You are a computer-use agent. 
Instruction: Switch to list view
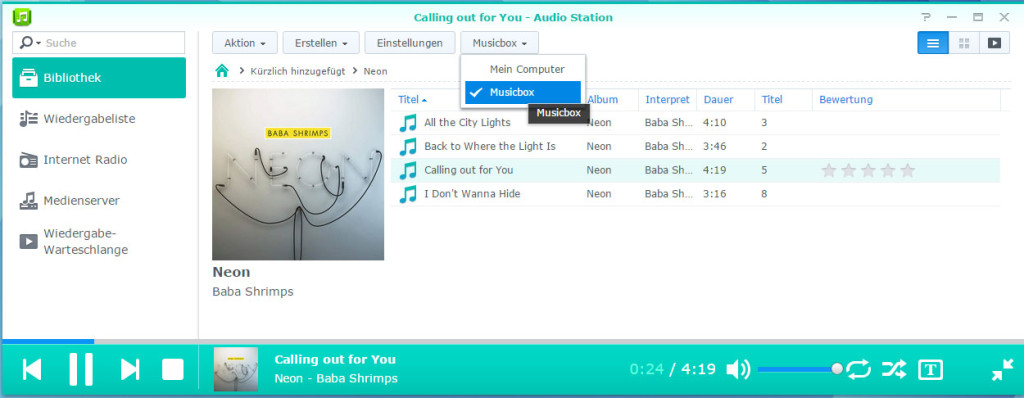[933, 43]
